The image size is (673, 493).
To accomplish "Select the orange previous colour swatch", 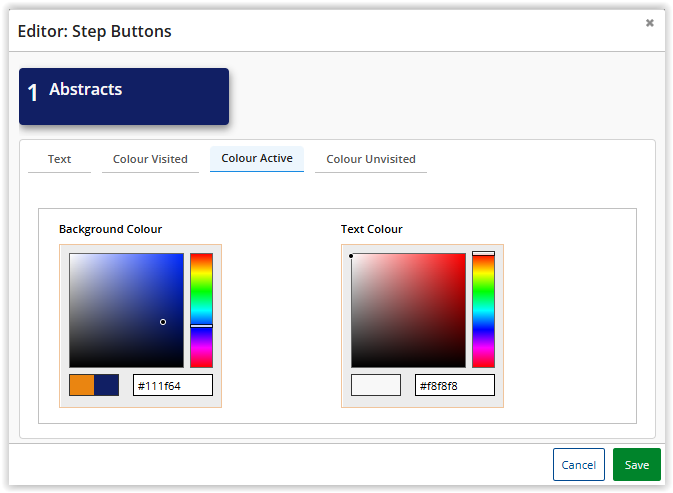I will [82, 385].
